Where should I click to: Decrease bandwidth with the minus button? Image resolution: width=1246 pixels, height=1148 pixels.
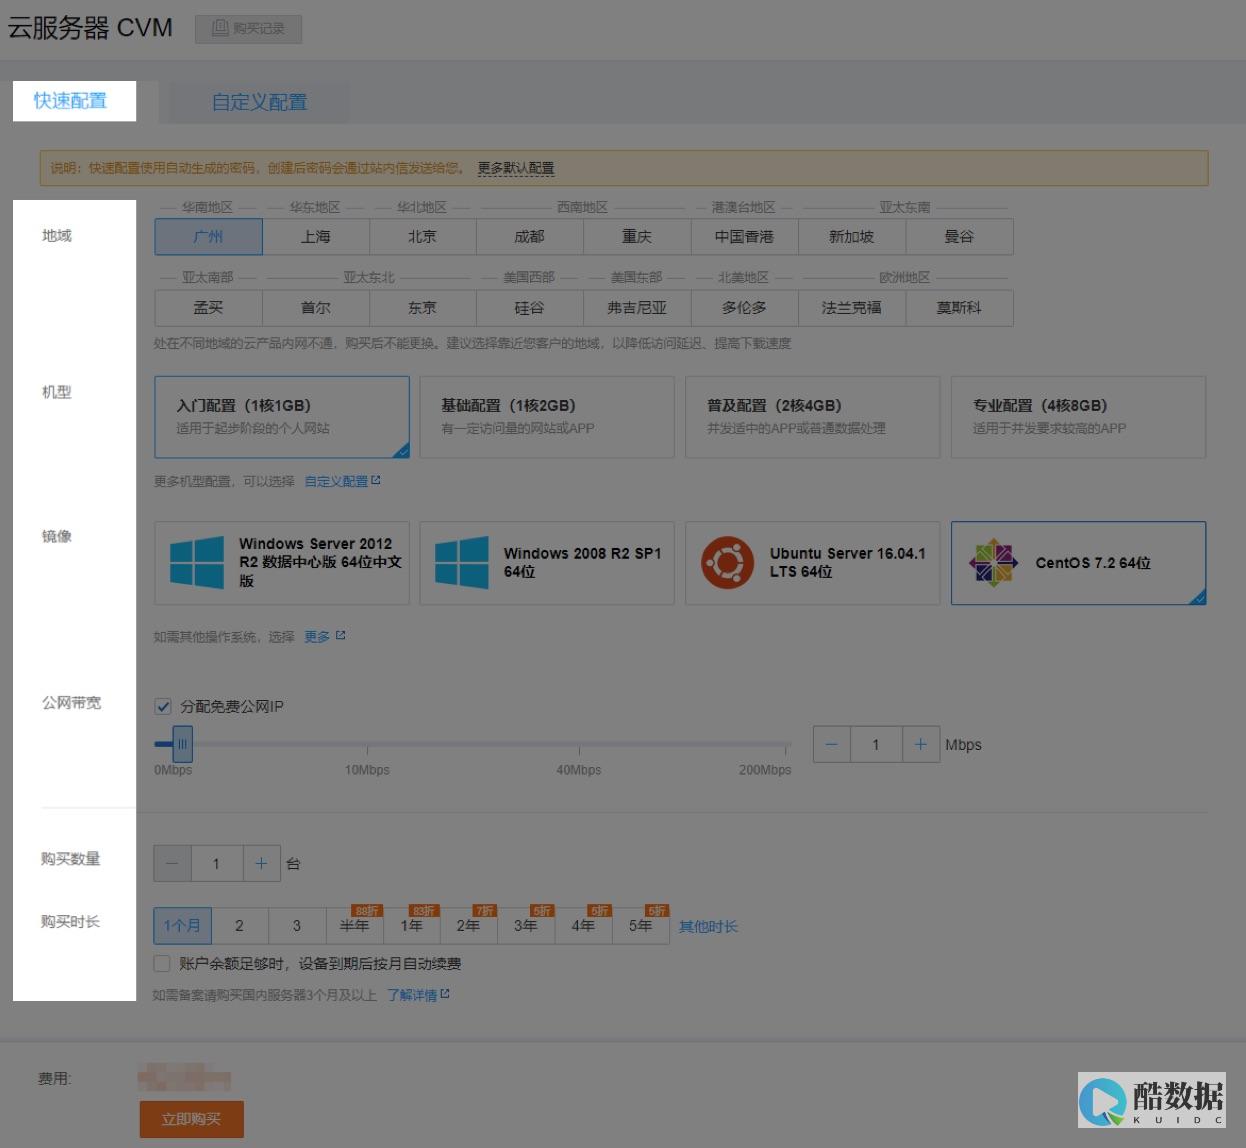coord(832,745)
